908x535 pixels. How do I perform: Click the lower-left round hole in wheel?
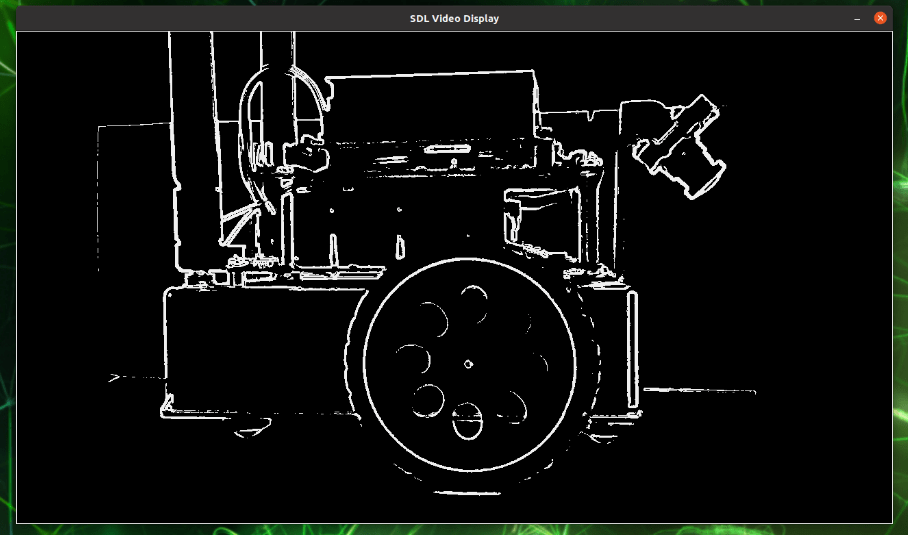coord(427,401)
